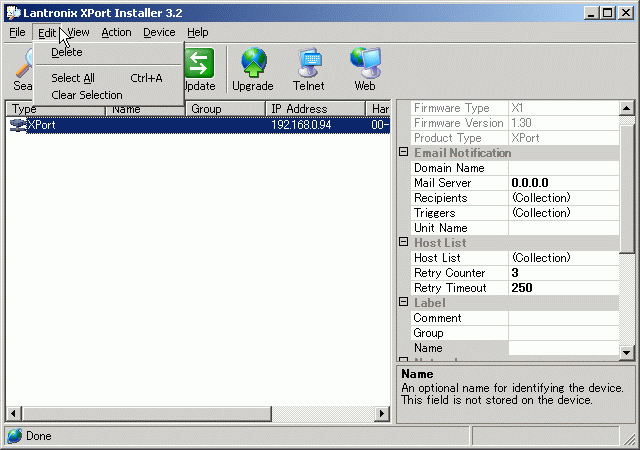Click the Unit Name value field
Image resolution: width=640 pixels, height=450 pixels.
coord(564,228)
